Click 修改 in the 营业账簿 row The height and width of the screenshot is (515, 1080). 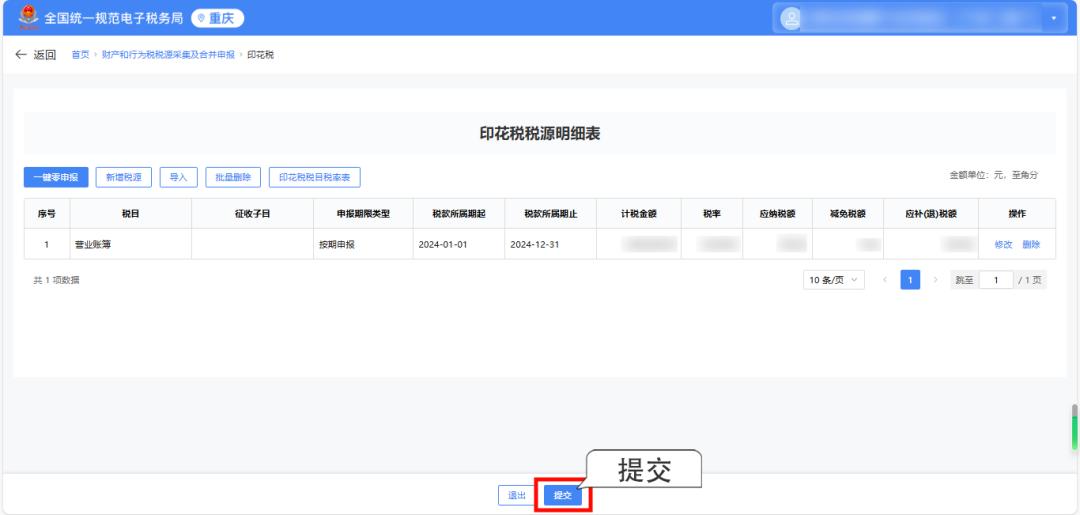[x=1003, y=244]
